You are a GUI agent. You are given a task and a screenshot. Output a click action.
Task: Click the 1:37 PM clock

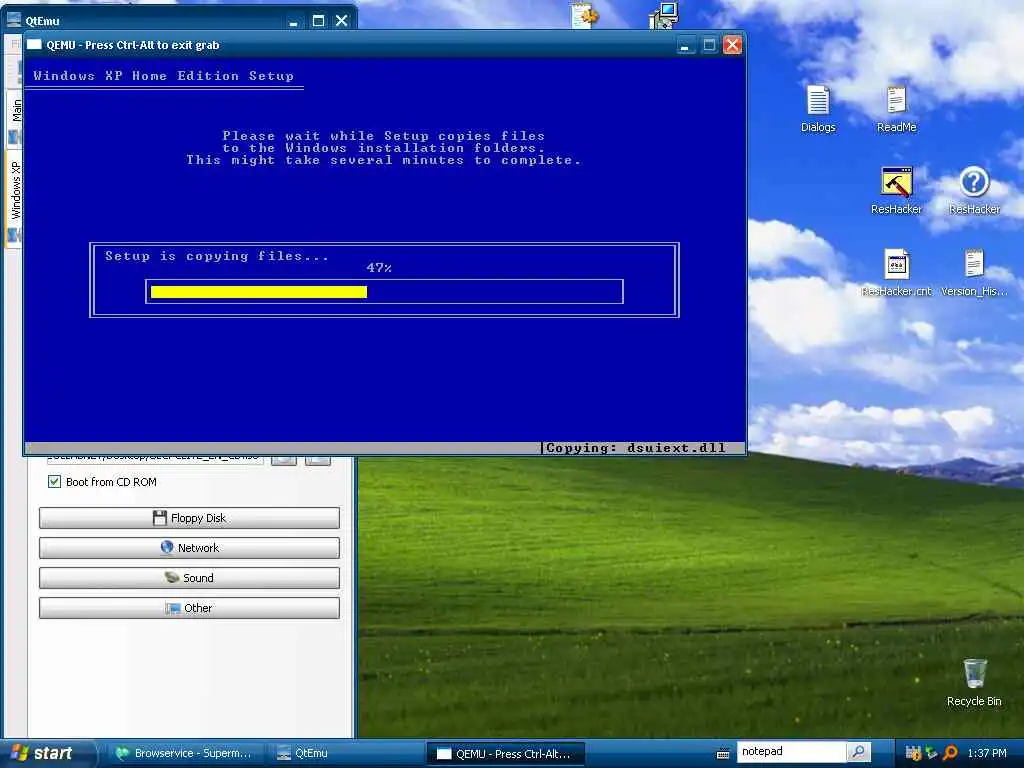tap(987, 753)
